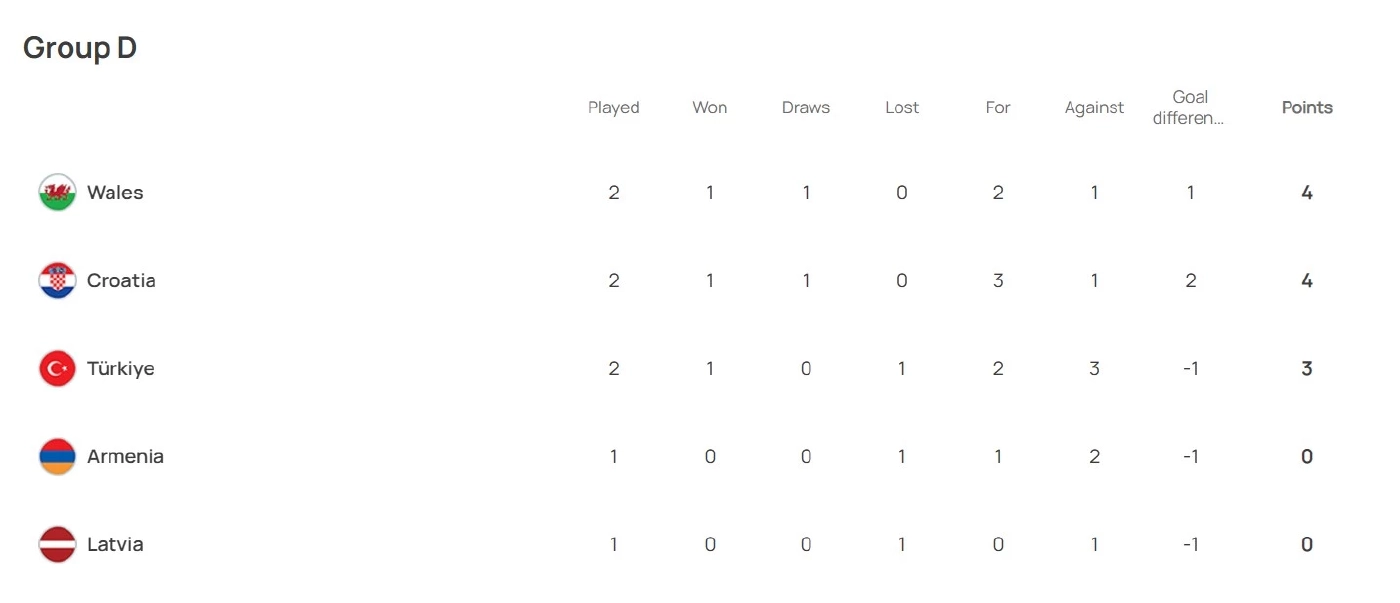Open the Croatia team link
The height and width of the screenshot is (603, 1400).
point(121,281)
